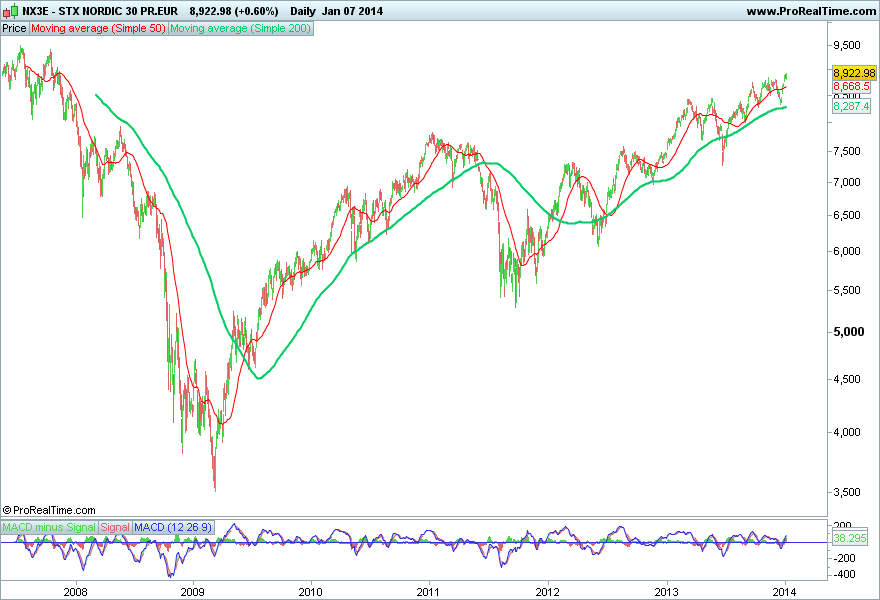
Task: Click the 3,500 price axis label
Action: pyautogui.click(x=847, y=492)
